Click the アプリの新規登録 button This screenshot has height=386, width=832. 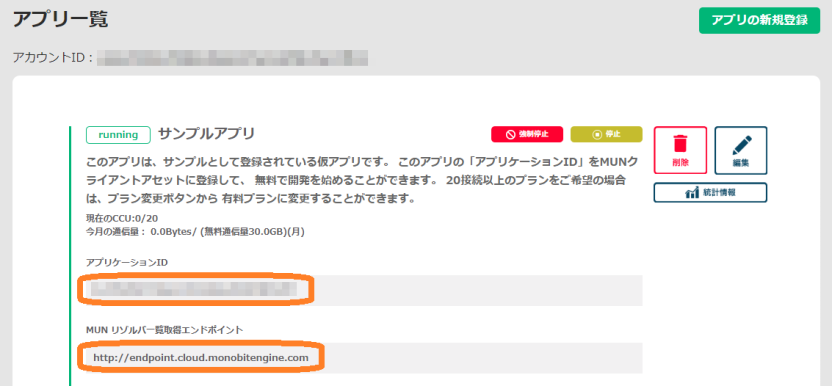tap(759, 21)
